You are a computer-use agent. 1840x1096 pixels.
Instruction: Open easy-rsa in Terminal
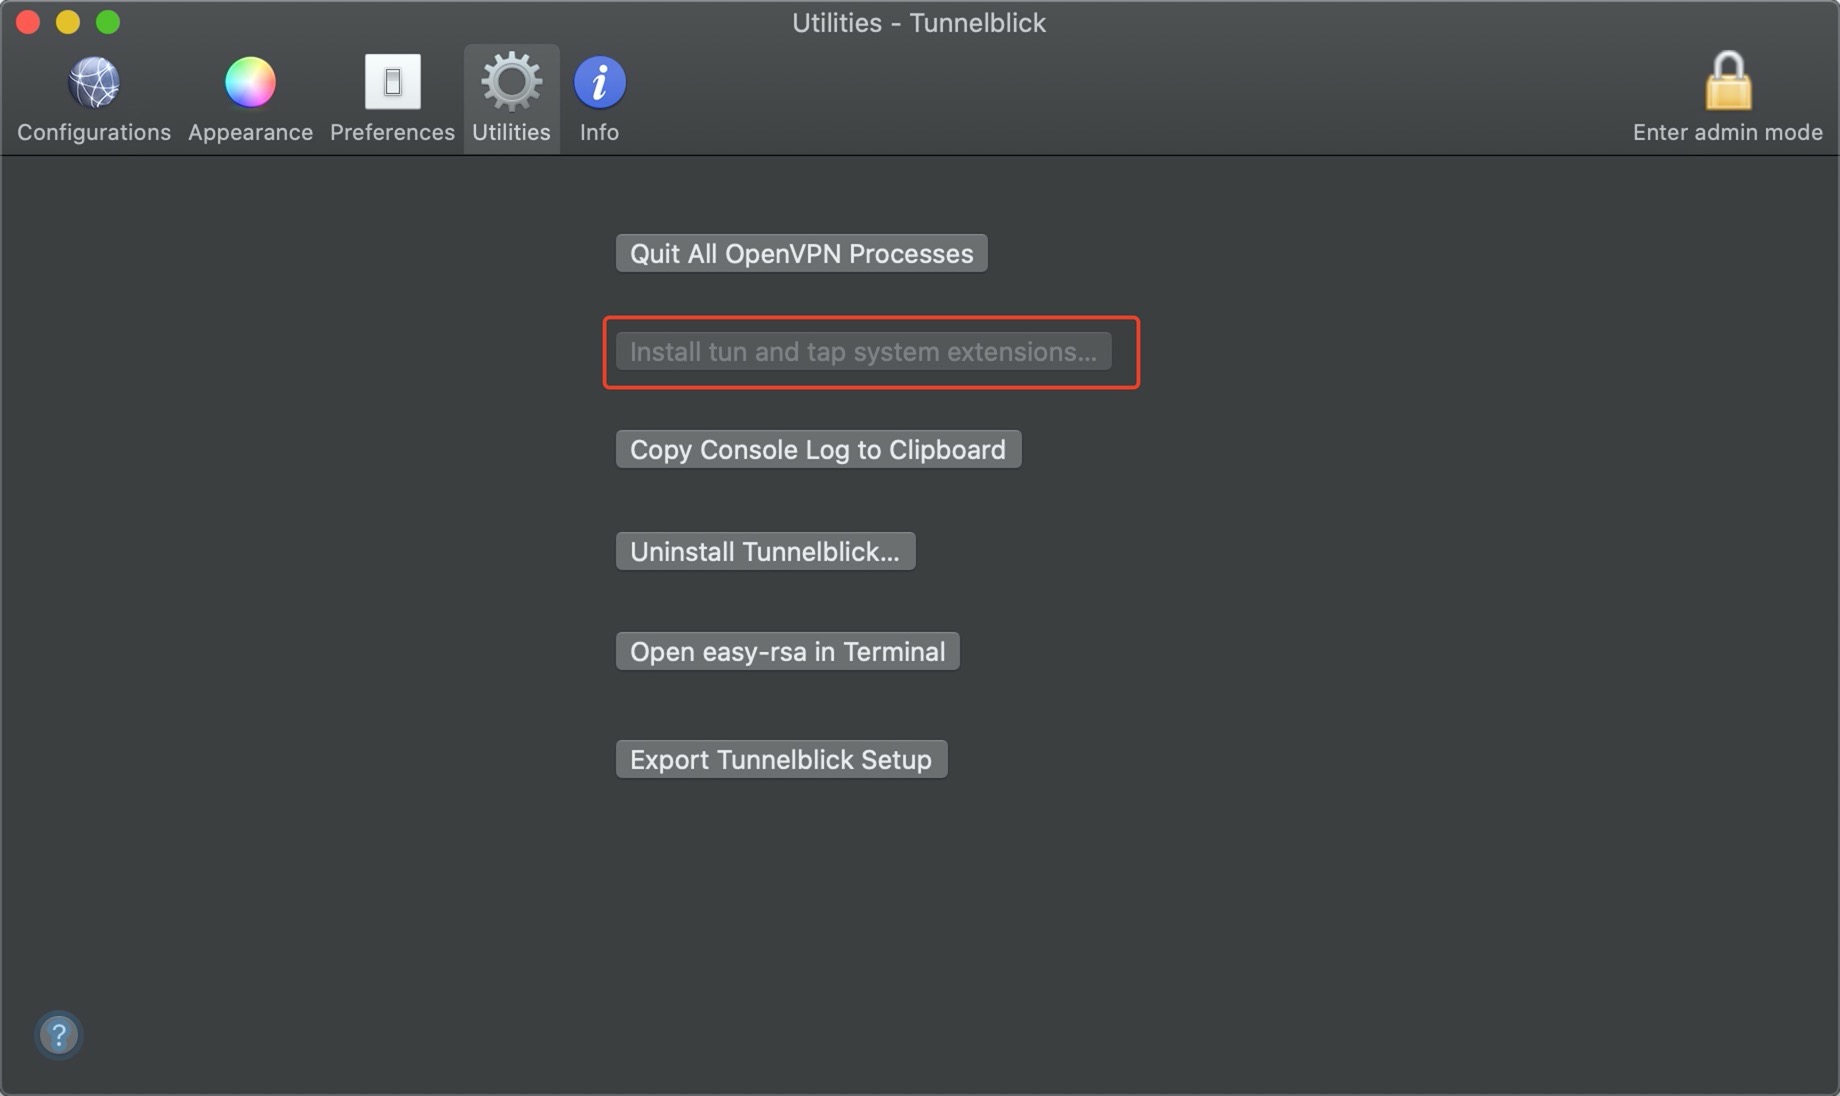pyautogui.click(x=787, y=652)
